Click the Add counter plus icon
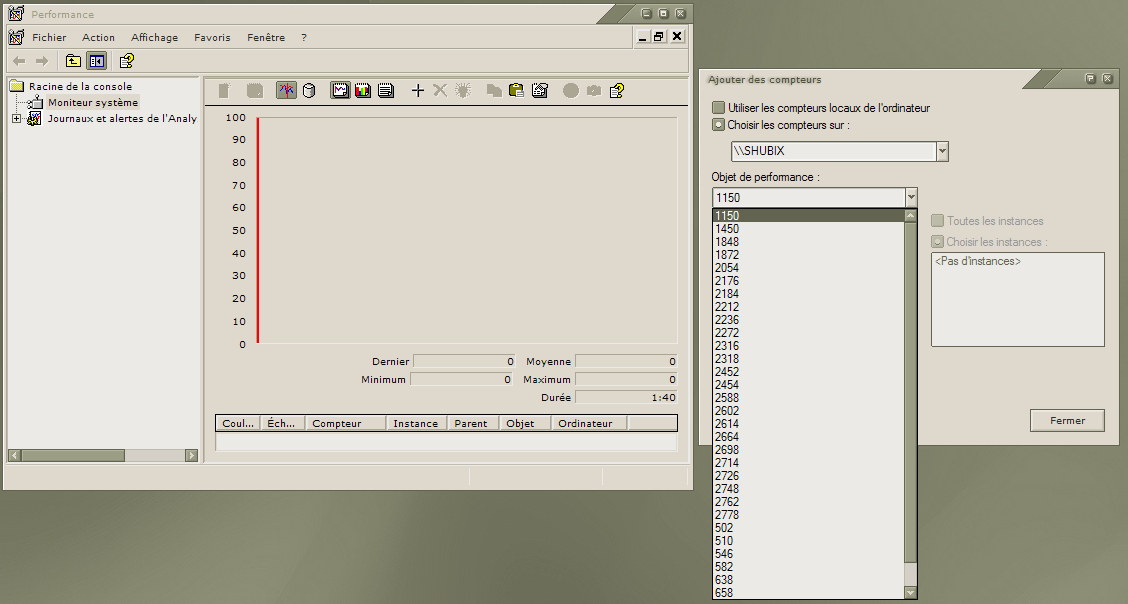Screen dimensions: 1128x604 418,91
